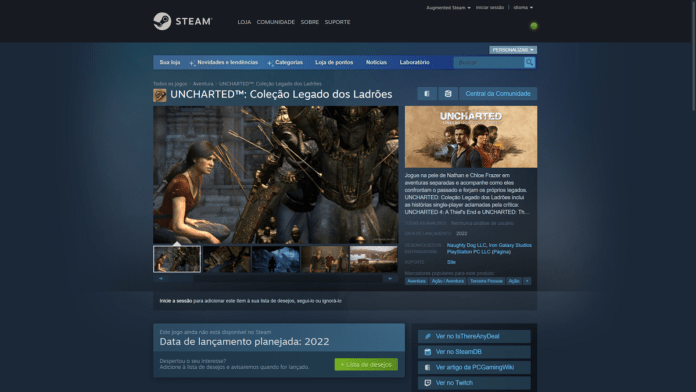Expand more tags with the plus button
Viewport: 696px width, 392px height.
coord(527,281)
